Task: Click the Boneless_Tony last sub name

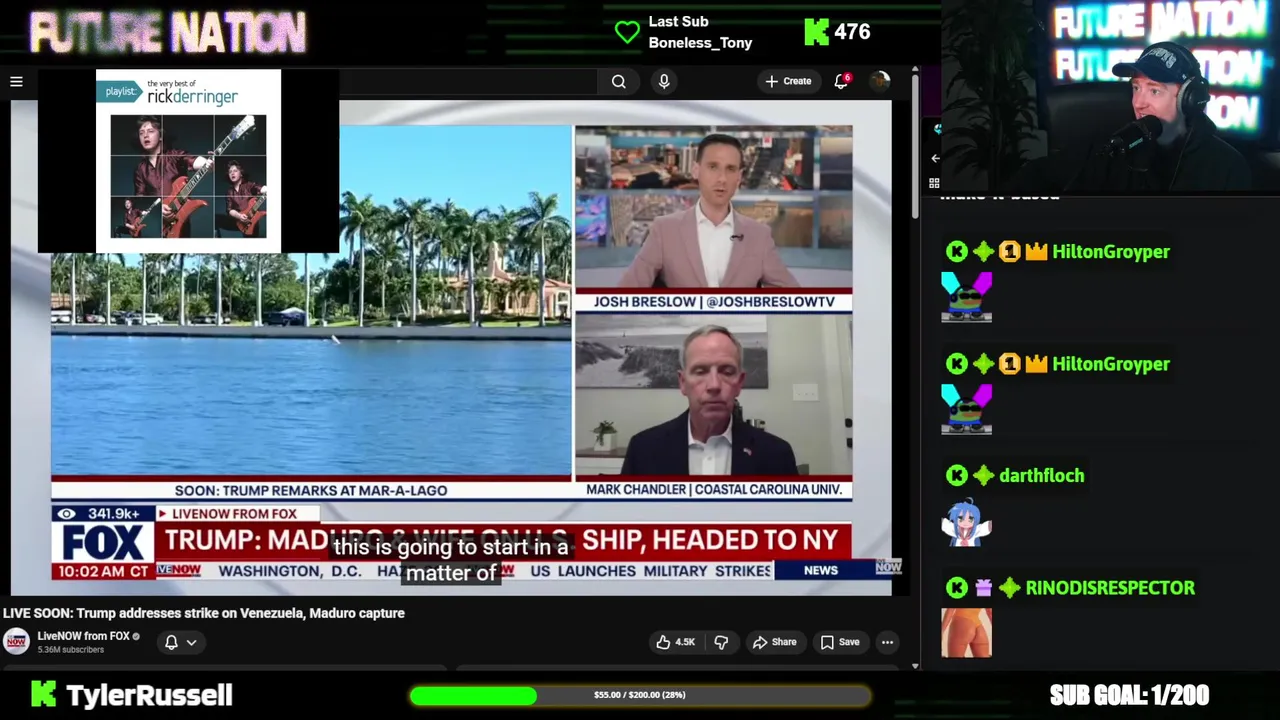Action: pyautogui.click(x=700, y=43)
